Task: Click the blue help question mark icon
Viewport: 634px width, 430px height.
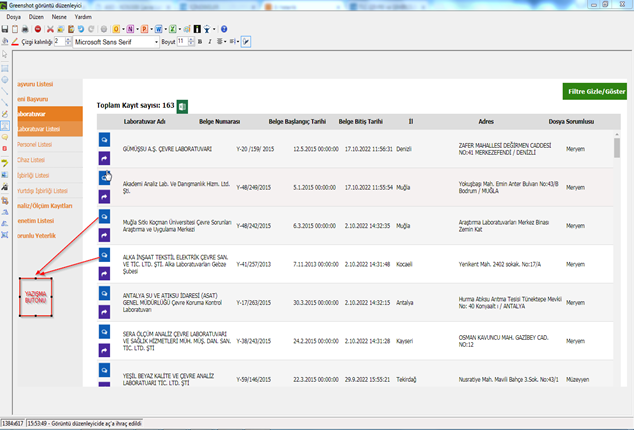Action: [223, 29]
